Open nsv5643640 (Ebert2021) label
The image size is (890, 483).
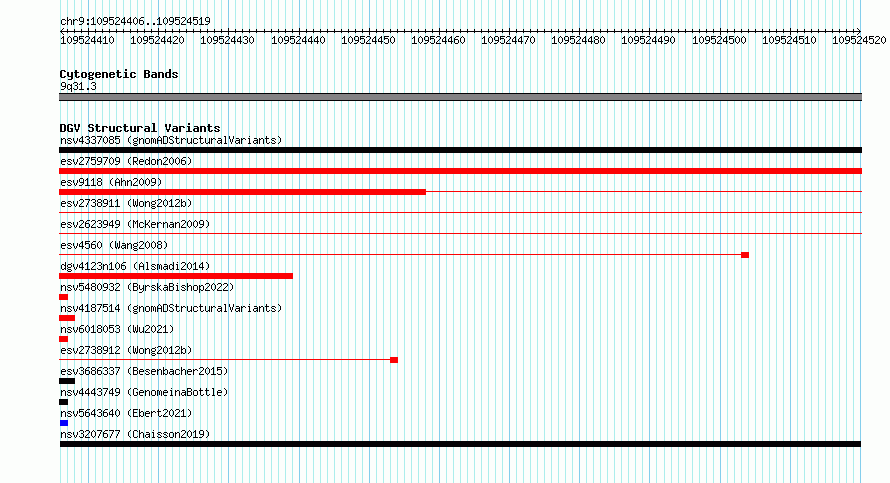coord(126,413)
